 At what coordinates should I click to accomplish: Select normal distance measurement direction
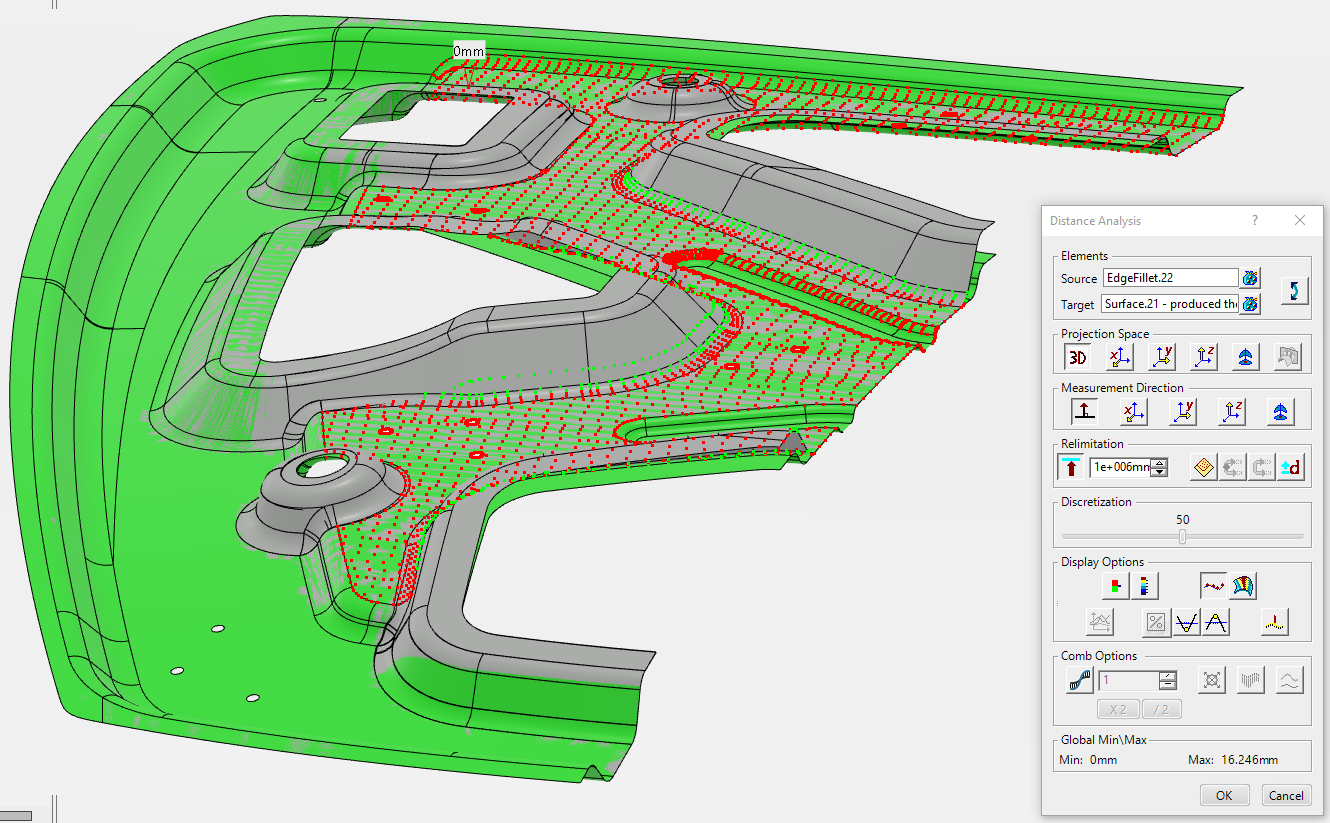[x=1084, y=411]
